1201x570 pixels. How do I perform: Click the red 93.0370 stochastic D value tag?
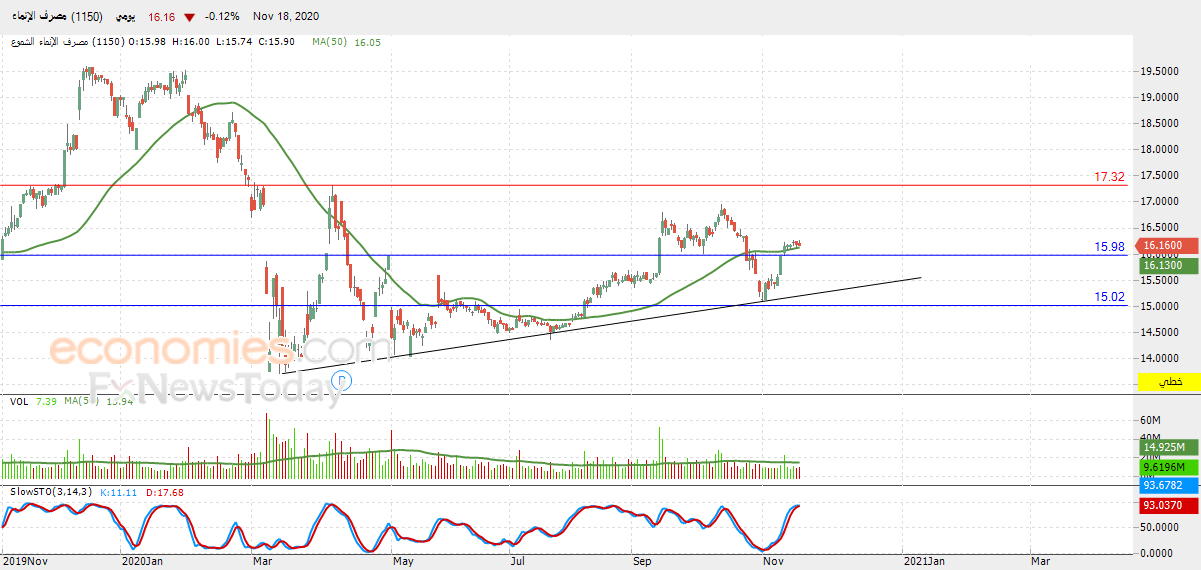tap(1168, 506)
